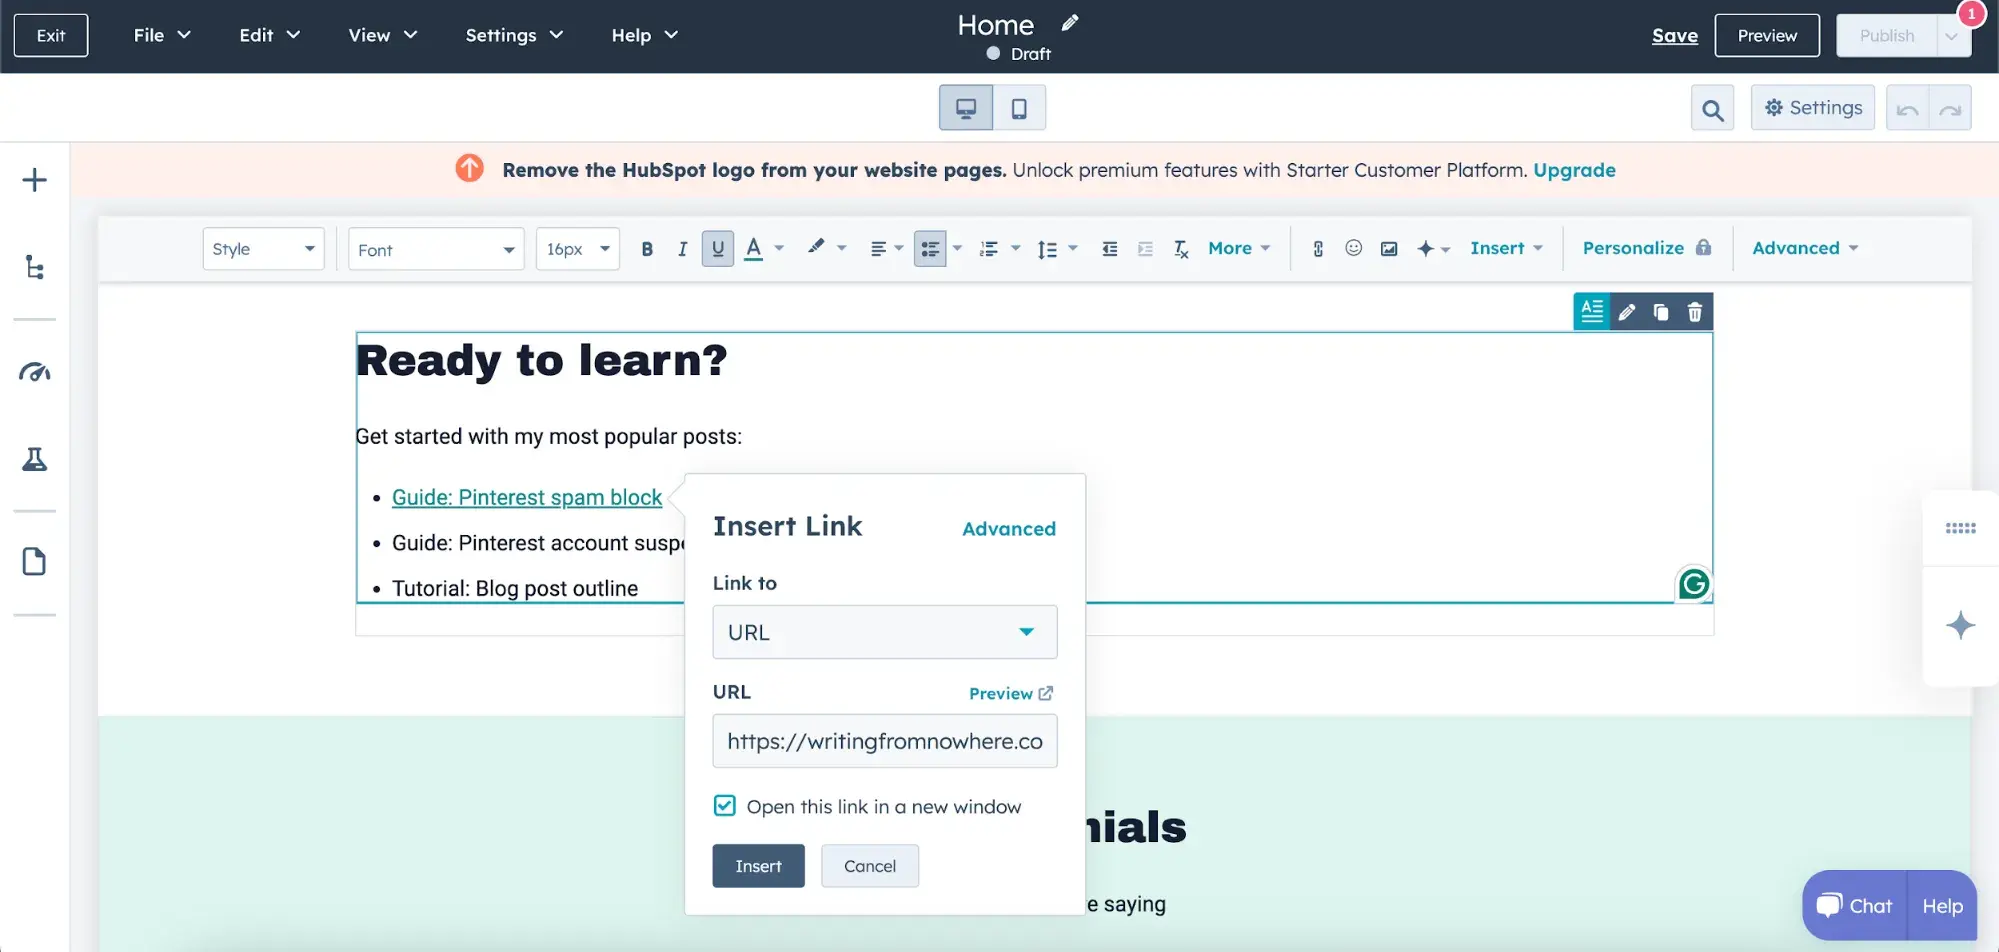Open the page Settings gear button
The image size is (1999, 952).
(x=1813, y=108)
